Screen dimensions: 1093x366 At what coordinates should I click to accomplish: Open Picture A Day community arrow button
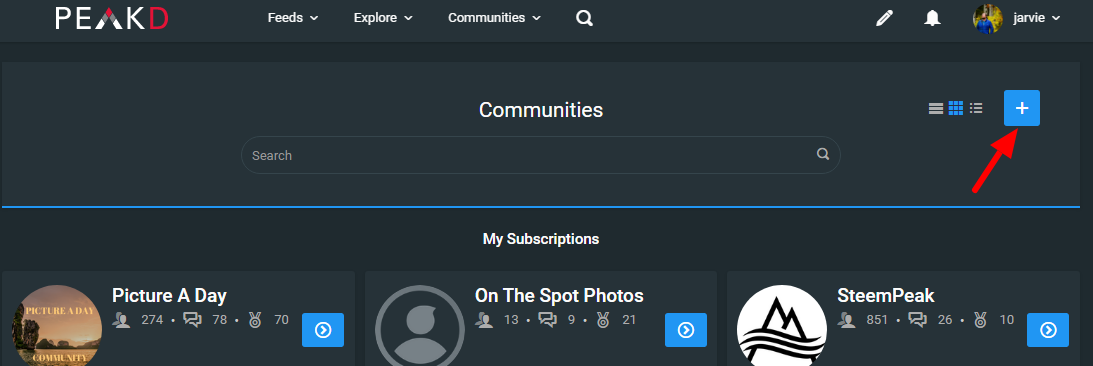click(323, 330)
